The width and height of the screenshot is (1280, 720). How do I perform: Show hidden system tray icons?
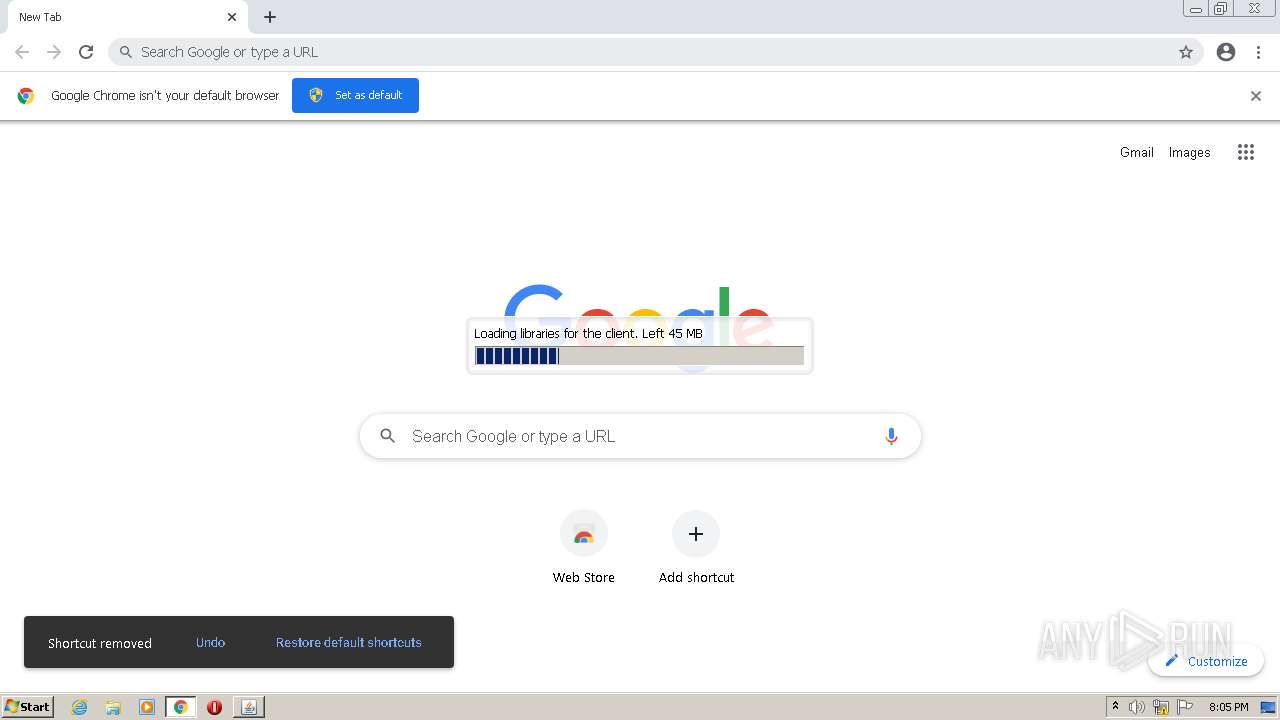click(1115, 707)
